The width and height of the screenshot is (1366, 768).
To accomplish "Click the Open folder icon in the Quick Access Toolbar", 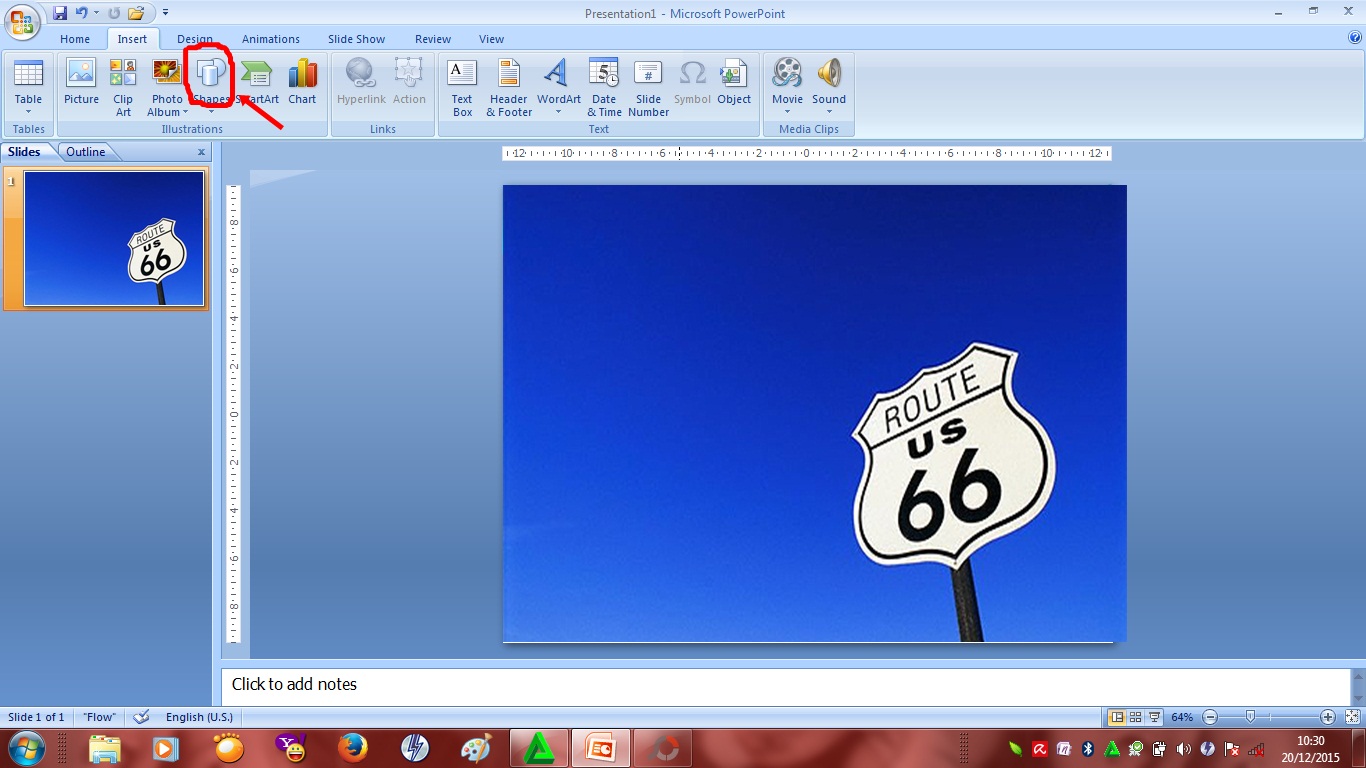I will click(x=136, y=13).
